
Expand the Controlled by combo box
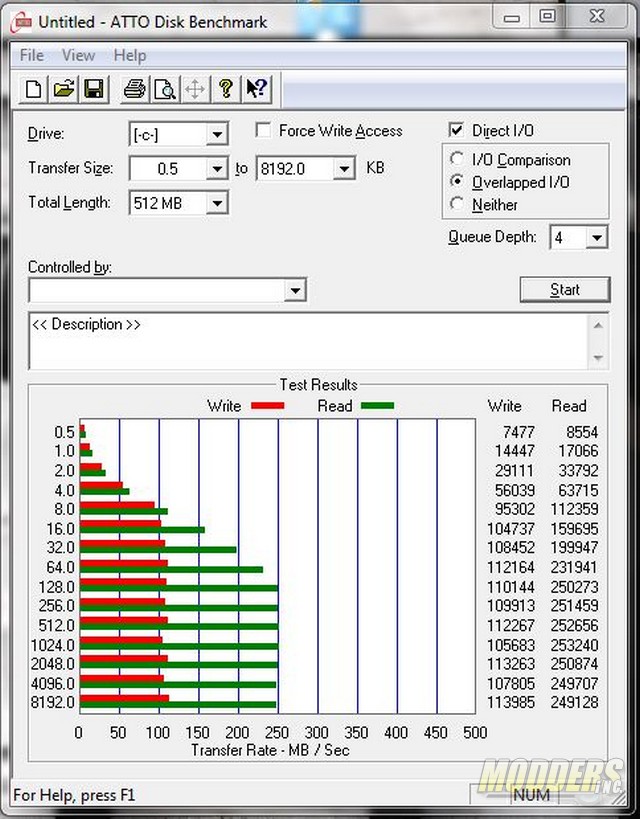[295, 290]
